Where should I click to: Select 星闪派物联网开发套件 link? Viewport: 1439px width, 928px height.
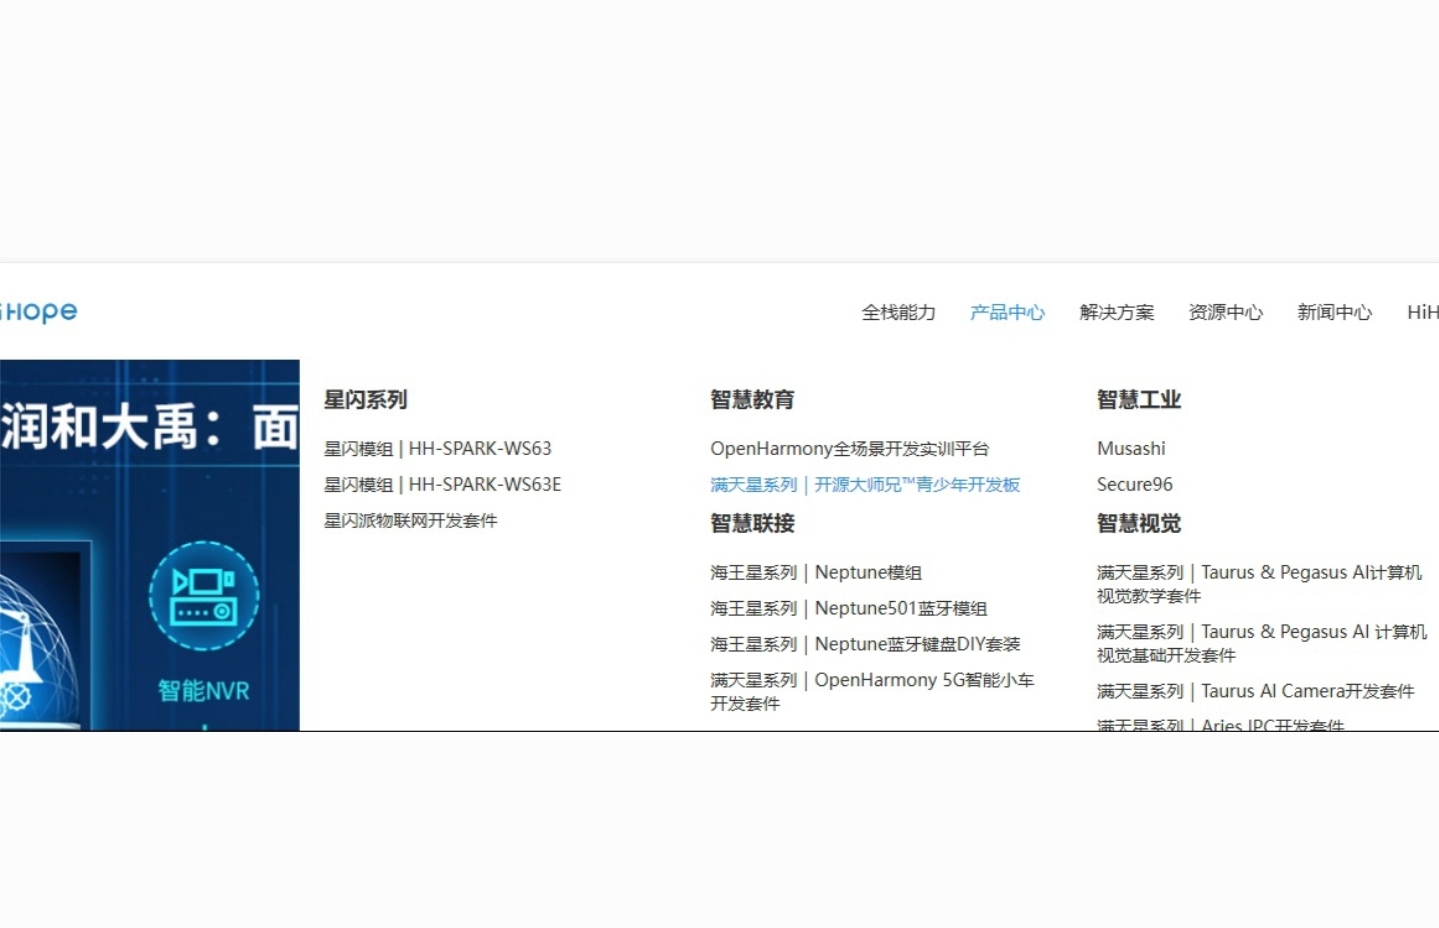410,521
